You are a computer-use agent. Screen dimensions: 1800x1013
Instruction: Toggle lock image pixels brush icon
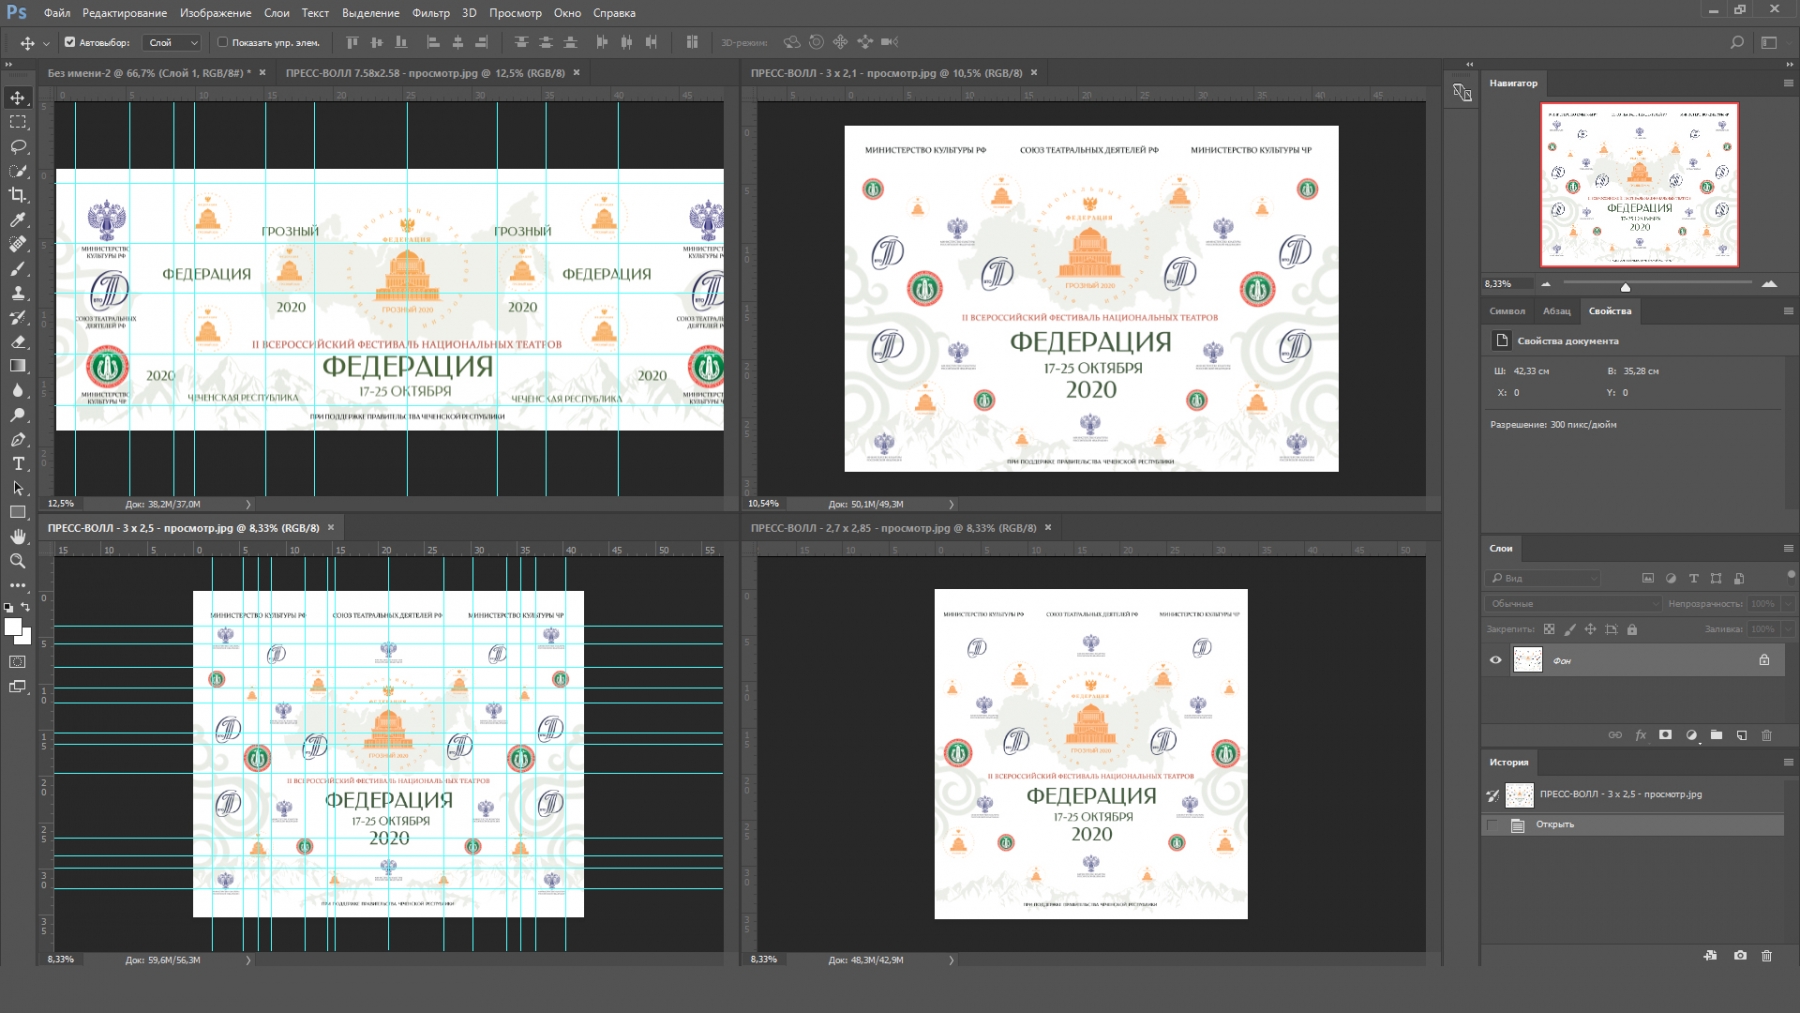coord(1570,629)
